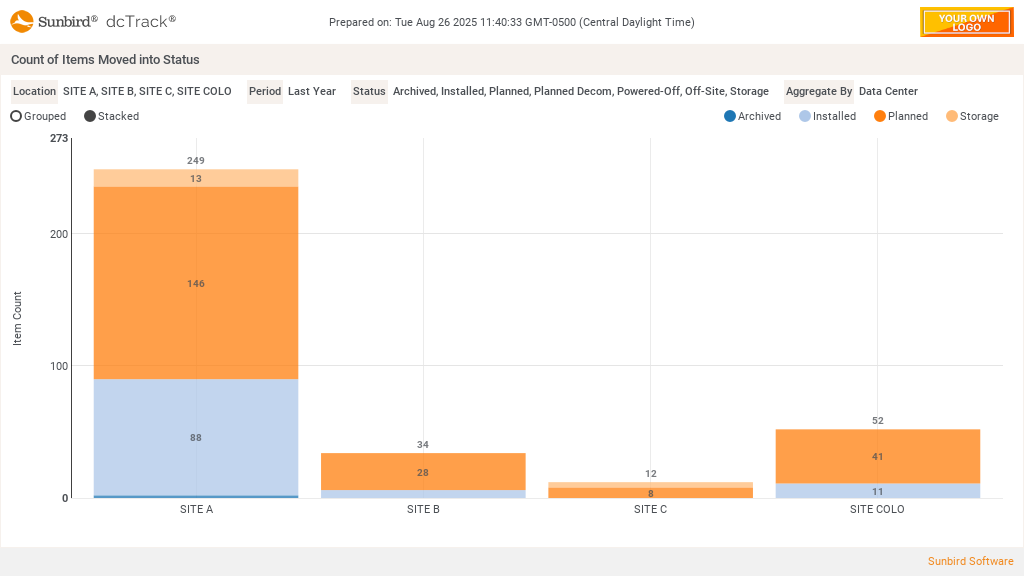Open Aggregate By Data Center selector
The width and height of the screenshot is (1024, 576).
click(888, 91)
